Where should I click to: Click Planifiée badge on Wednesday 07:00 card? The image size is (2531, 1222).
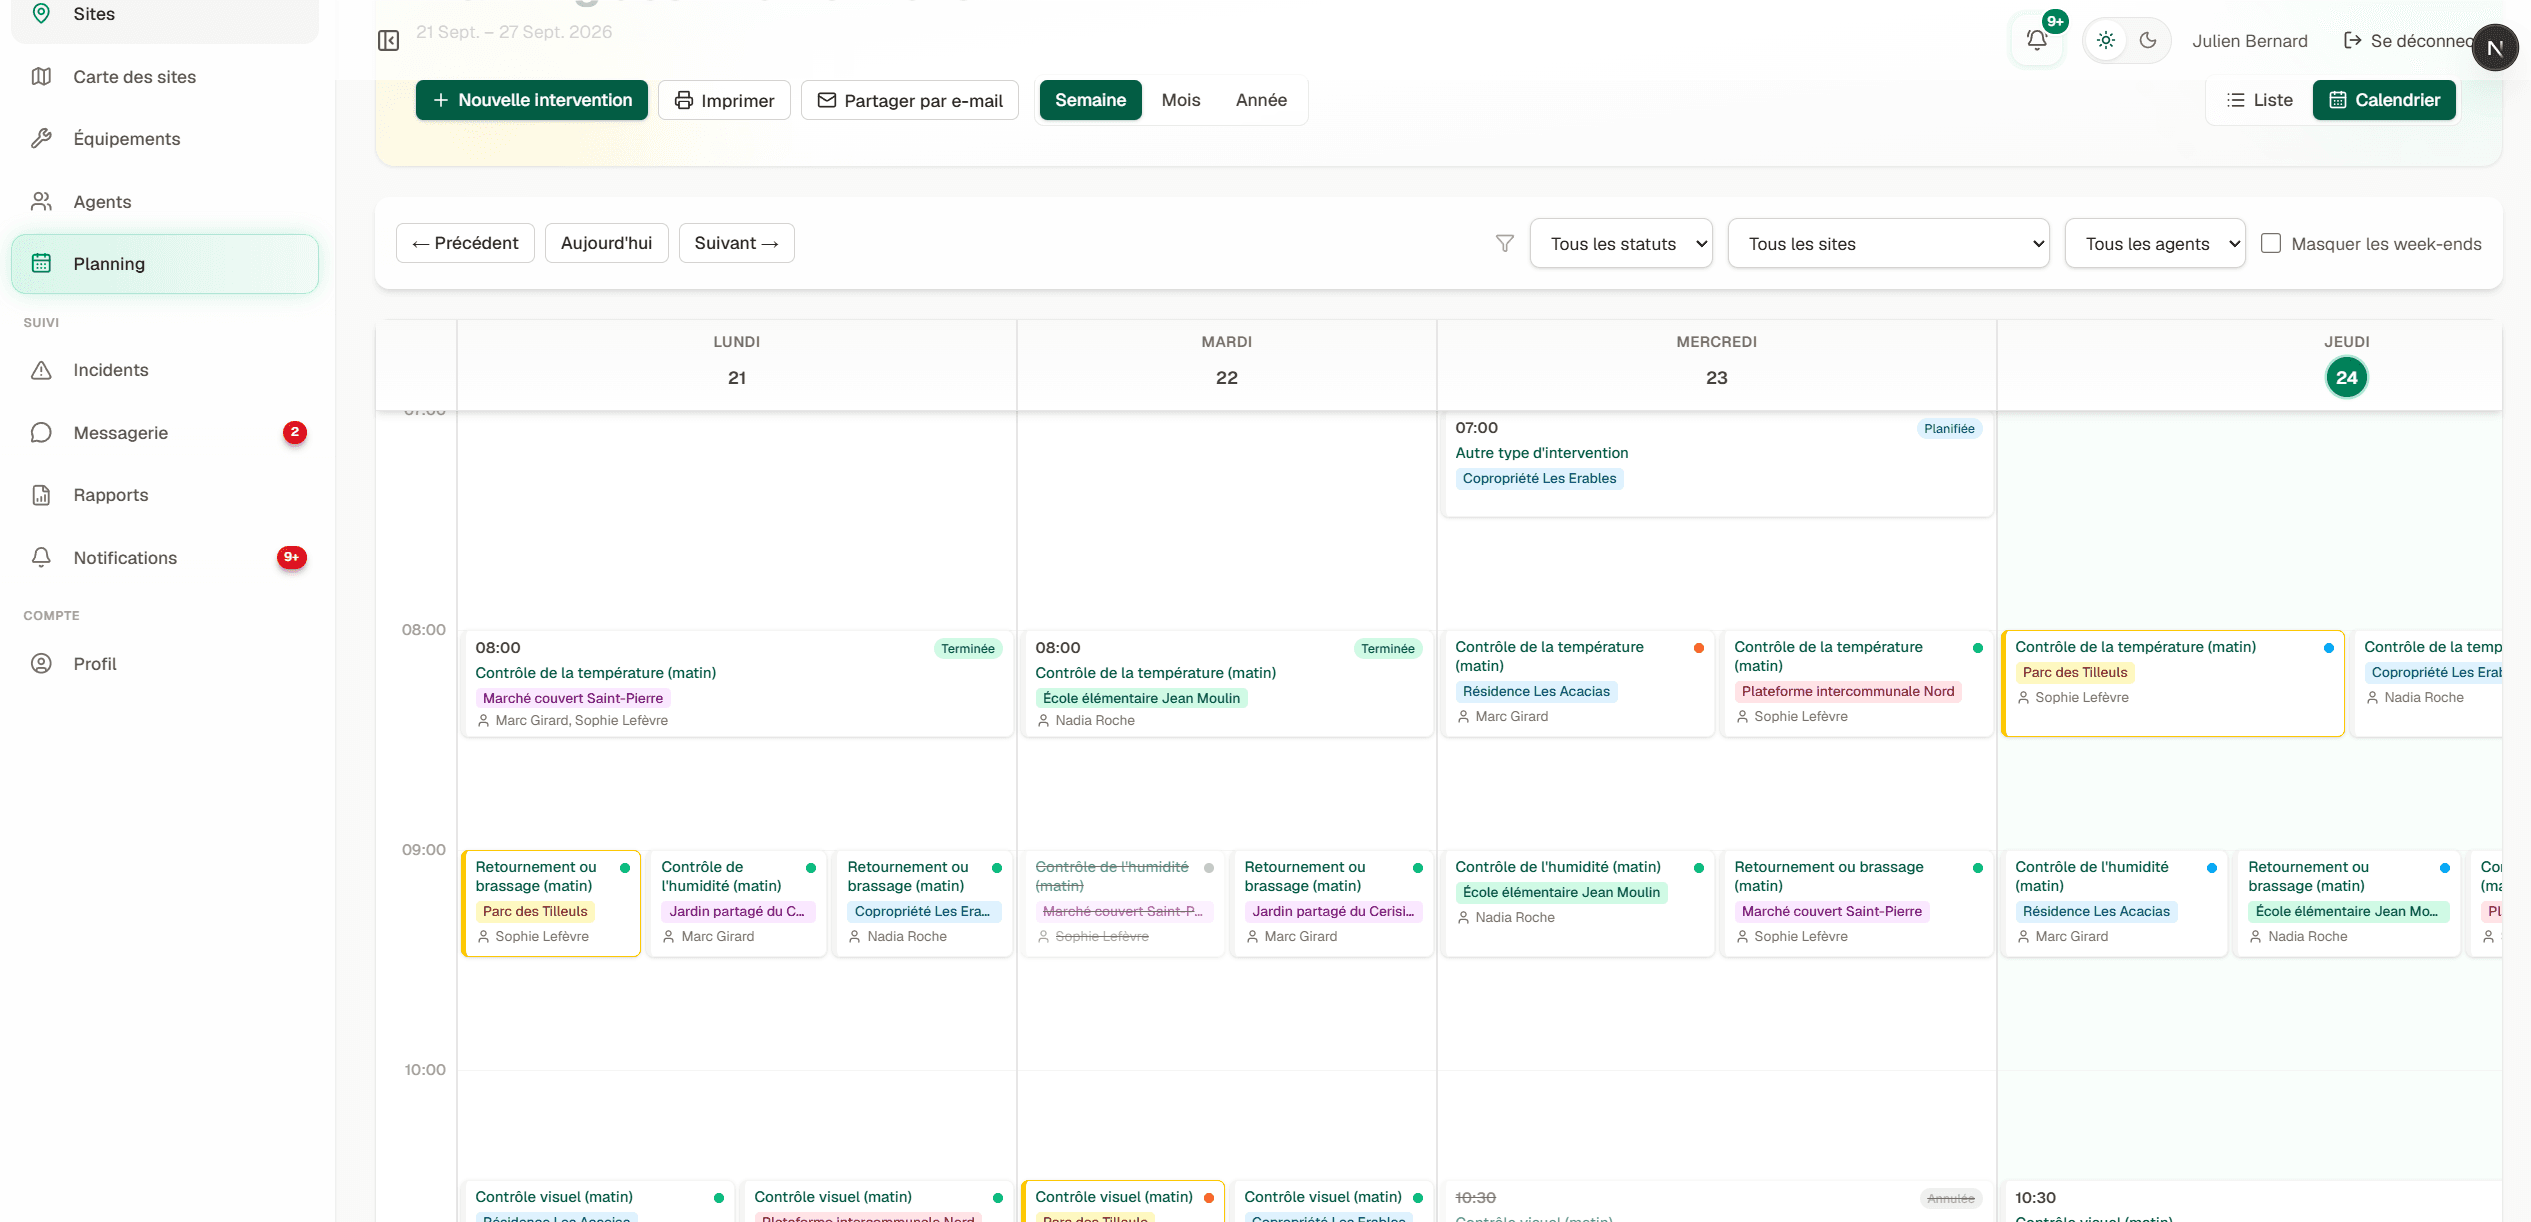pyautogui.click(x=1949, y=429)
